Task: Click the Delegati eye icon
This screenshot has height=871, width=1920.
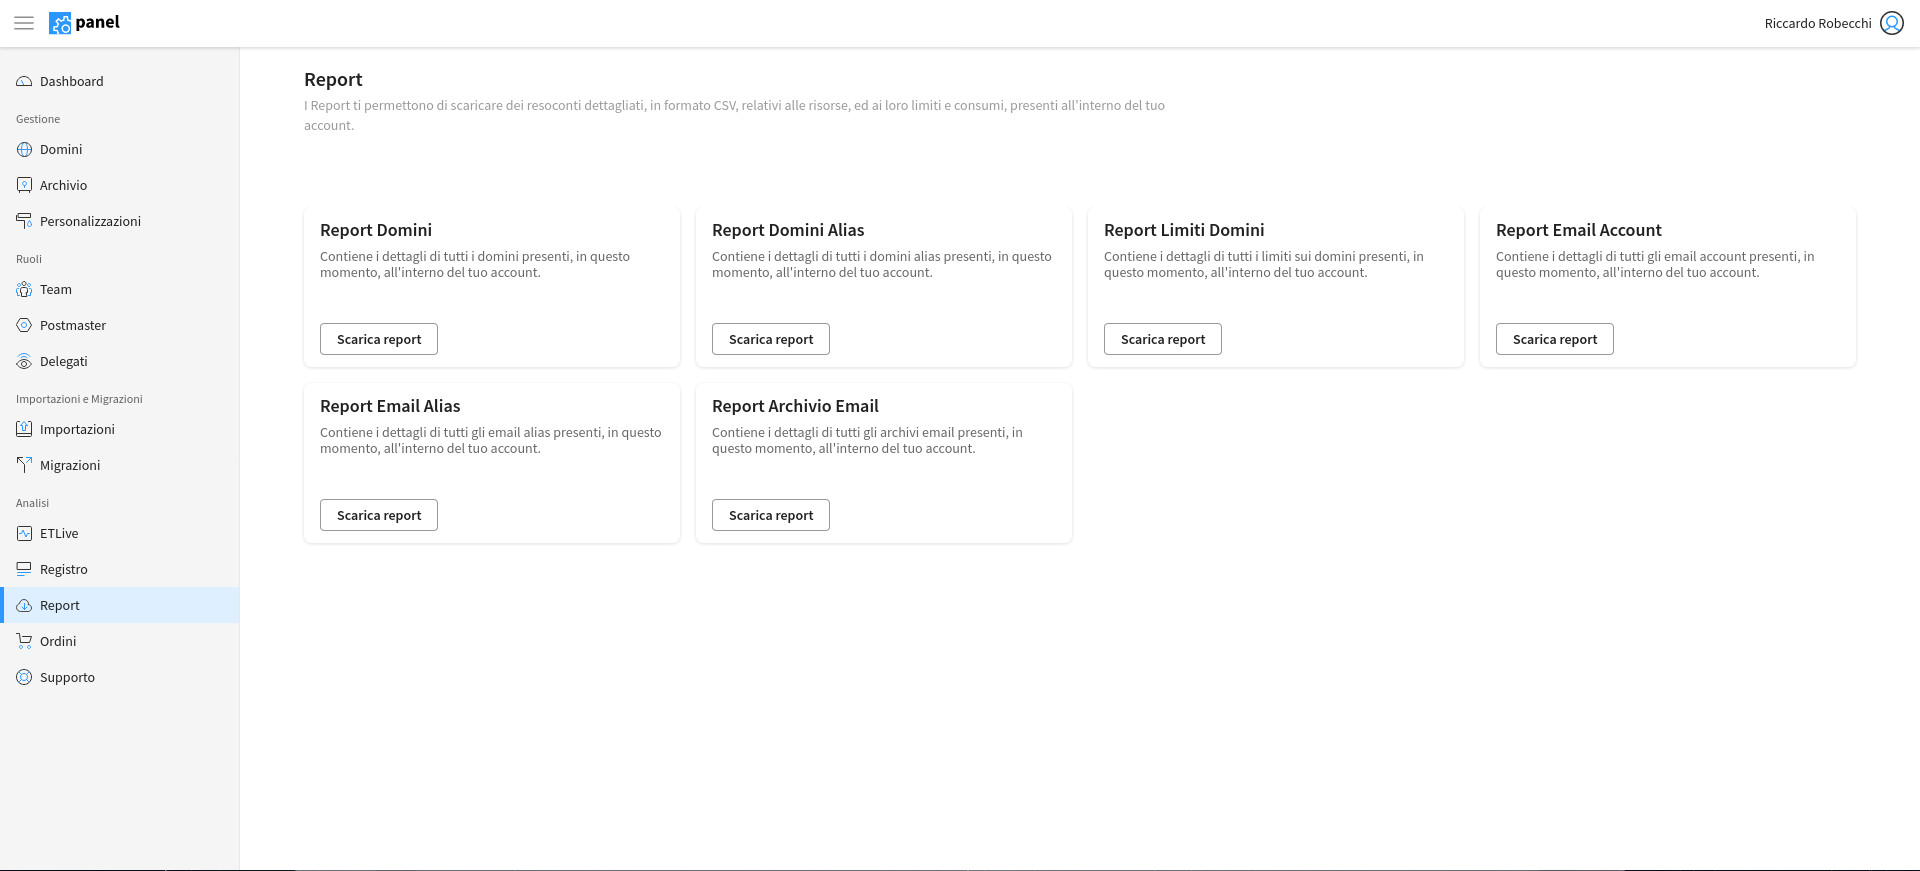Action: pyautogui.click(x=24, y=362)
